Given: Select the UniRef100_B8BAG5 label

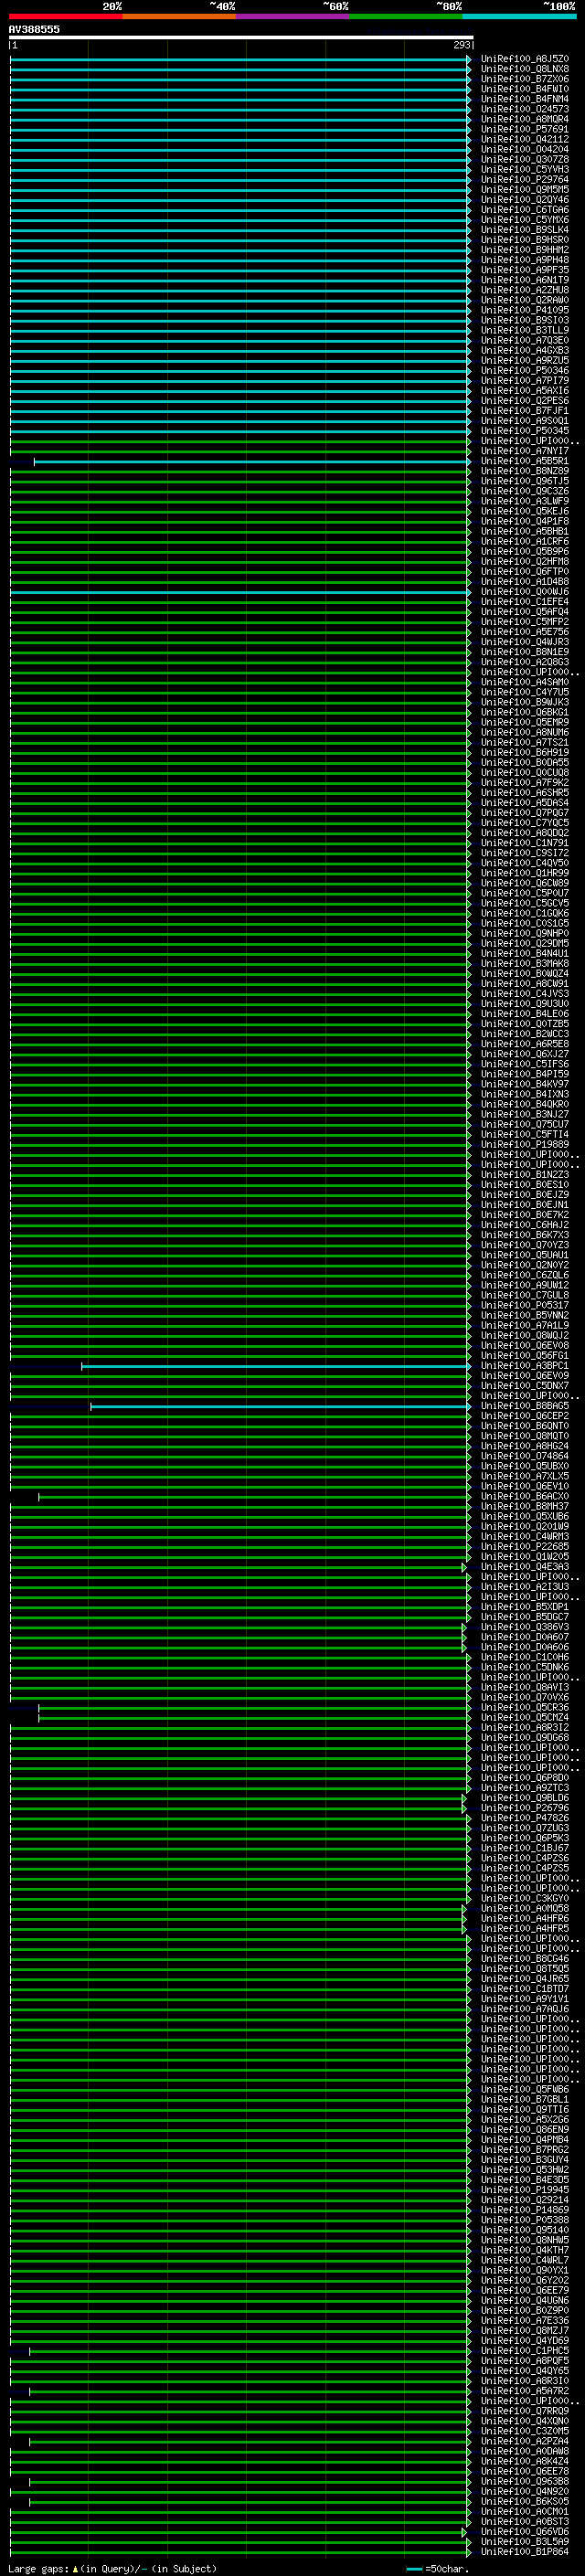Looking at the screenshot, I should [x=524, y=1406].
